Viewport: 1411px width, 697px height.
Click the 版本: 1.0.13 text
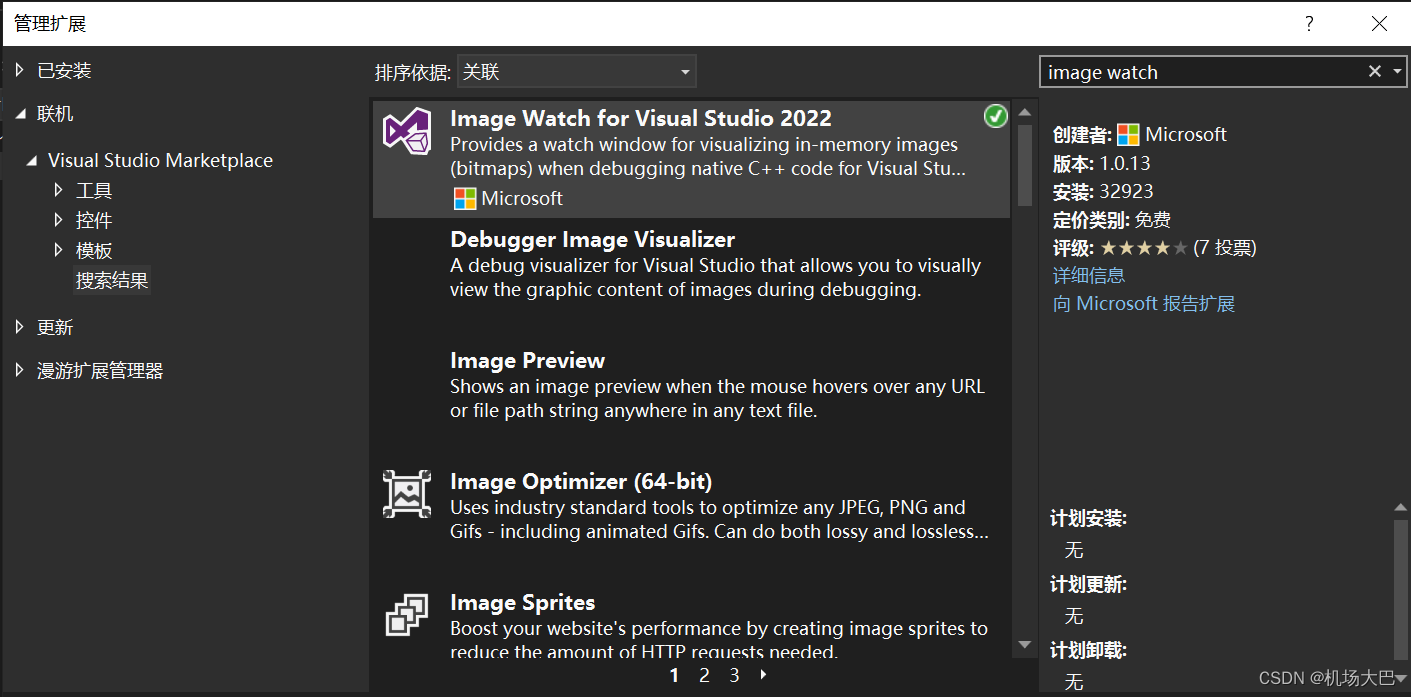point(1102,163)
